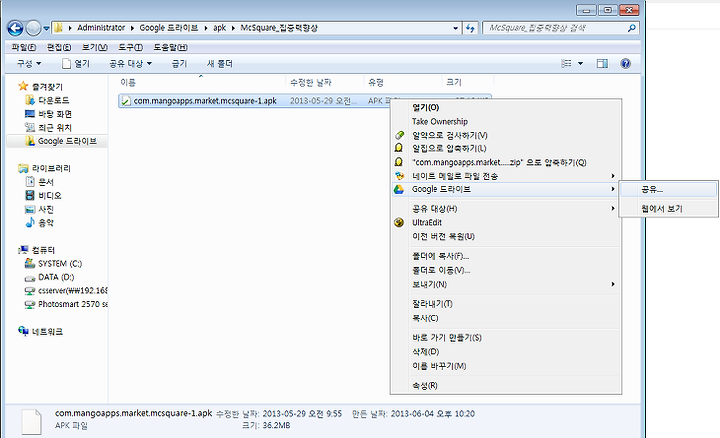The image size is (720, 438).
Task: Expand the address bar history dropdown
Action: point(456,28)
